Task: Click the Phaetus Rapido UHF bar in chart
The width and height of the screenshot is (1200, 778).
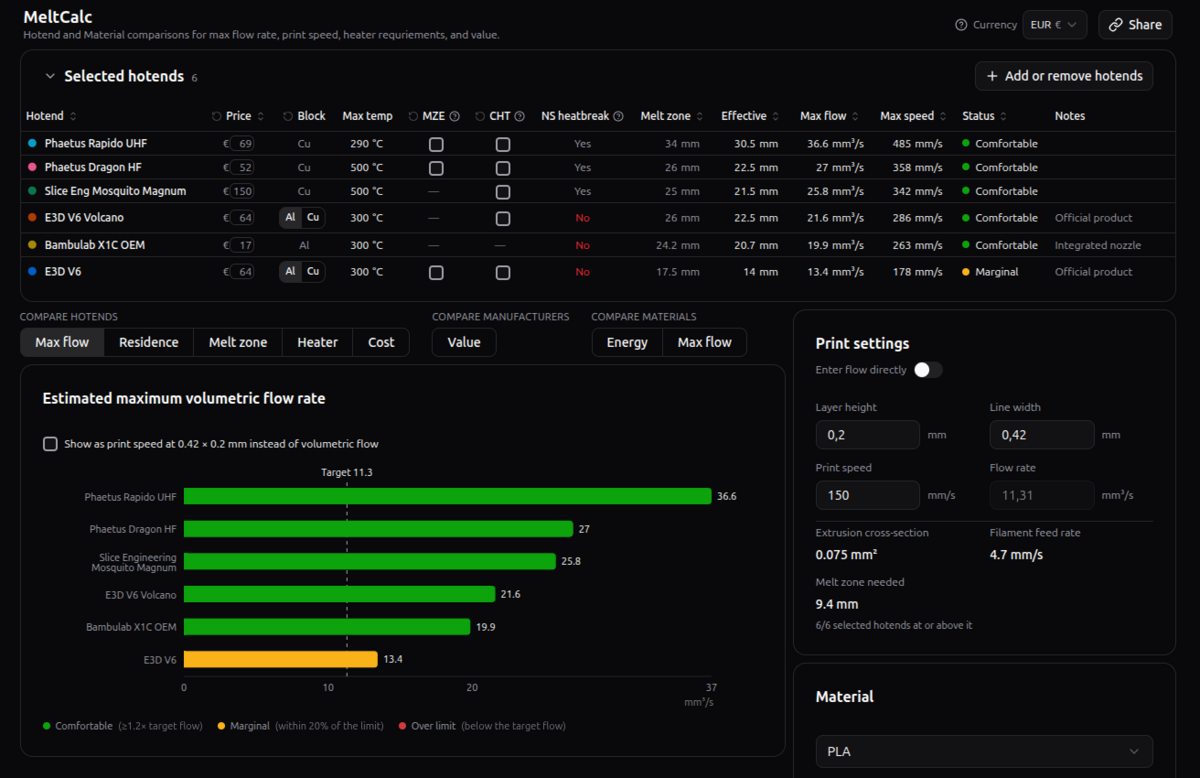Action: point(447,496)
